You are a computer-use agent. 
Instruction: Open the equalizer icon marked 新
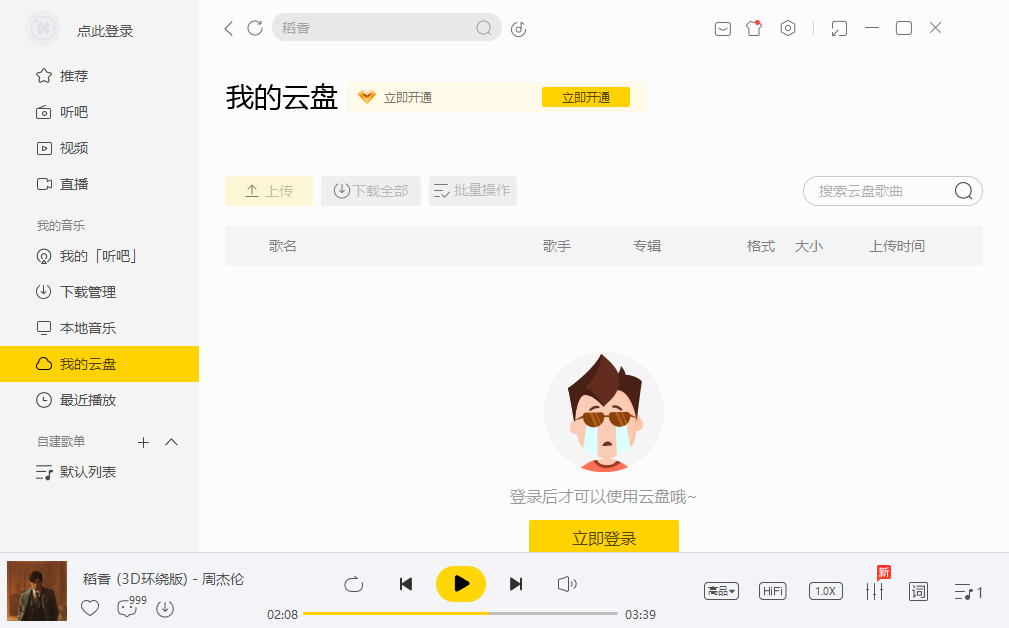[875, 591]
